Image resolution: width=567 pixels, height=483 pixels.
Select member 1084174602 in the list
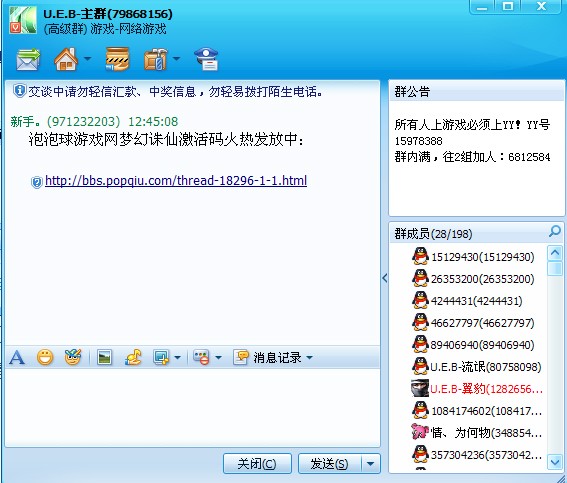tap(477, 411)
